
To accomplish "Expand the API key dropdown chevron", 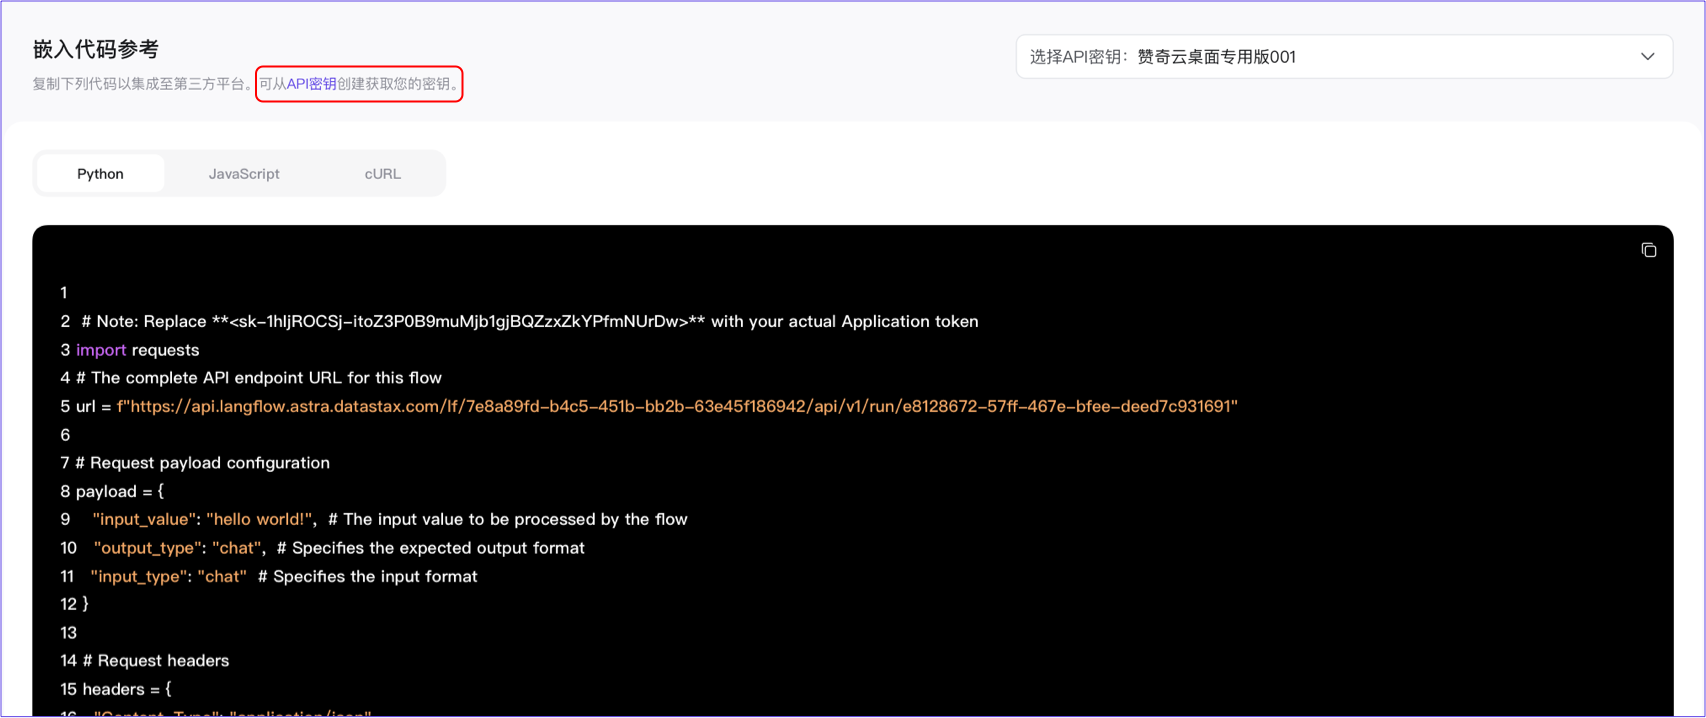I will 1647,57.
